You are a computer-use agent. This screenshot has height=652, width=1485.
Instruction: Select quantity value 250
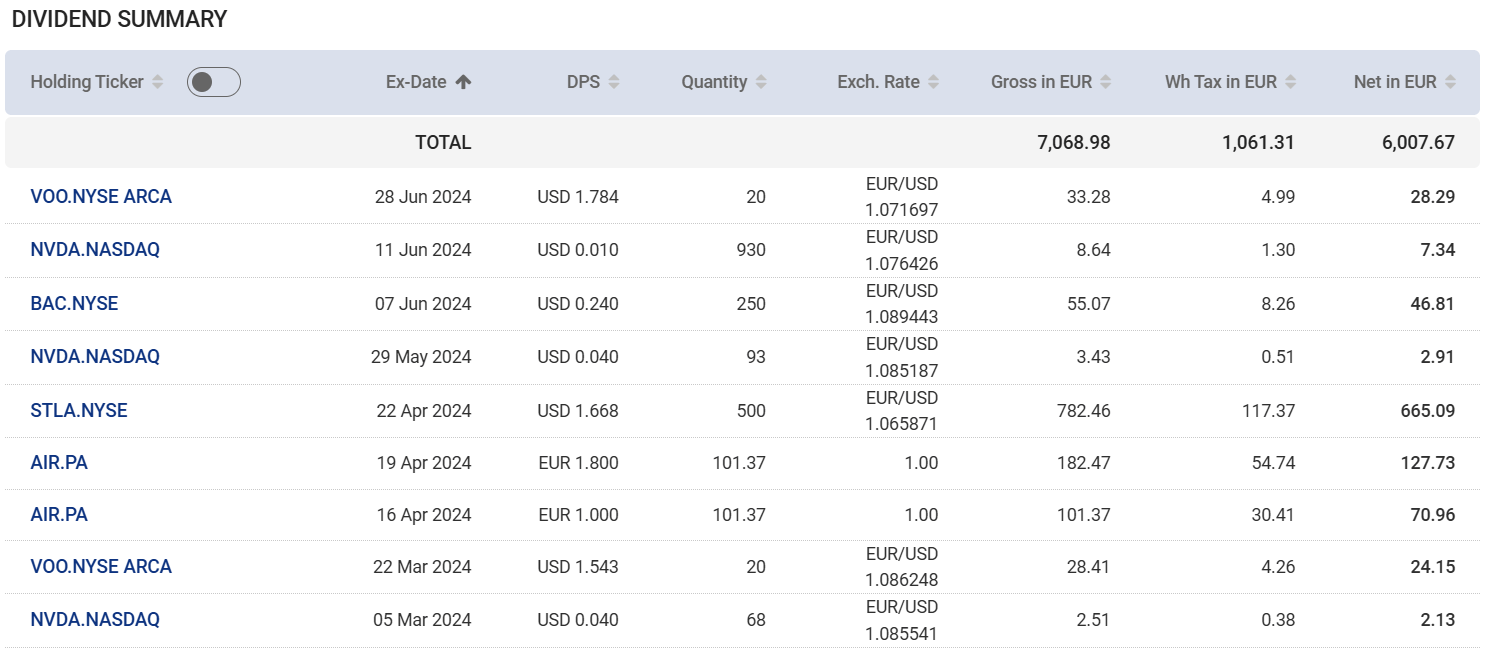pos(751,304)
